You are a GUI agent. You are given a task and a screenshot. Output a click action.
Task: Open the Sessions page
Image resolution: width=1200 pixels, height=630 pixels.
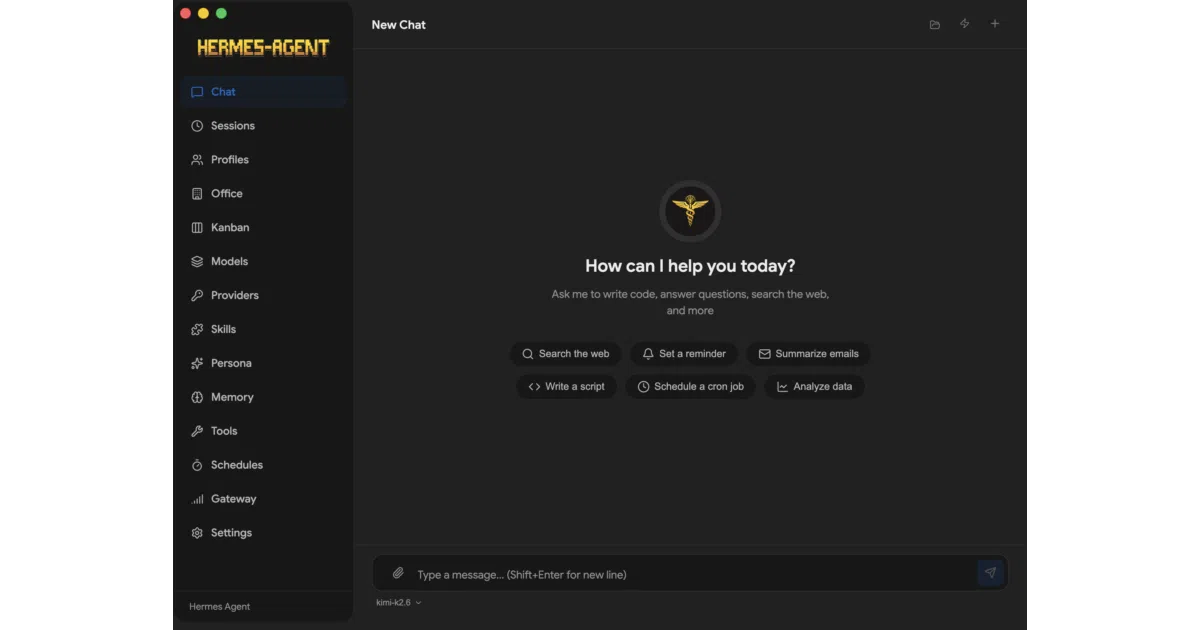[265, 126]
